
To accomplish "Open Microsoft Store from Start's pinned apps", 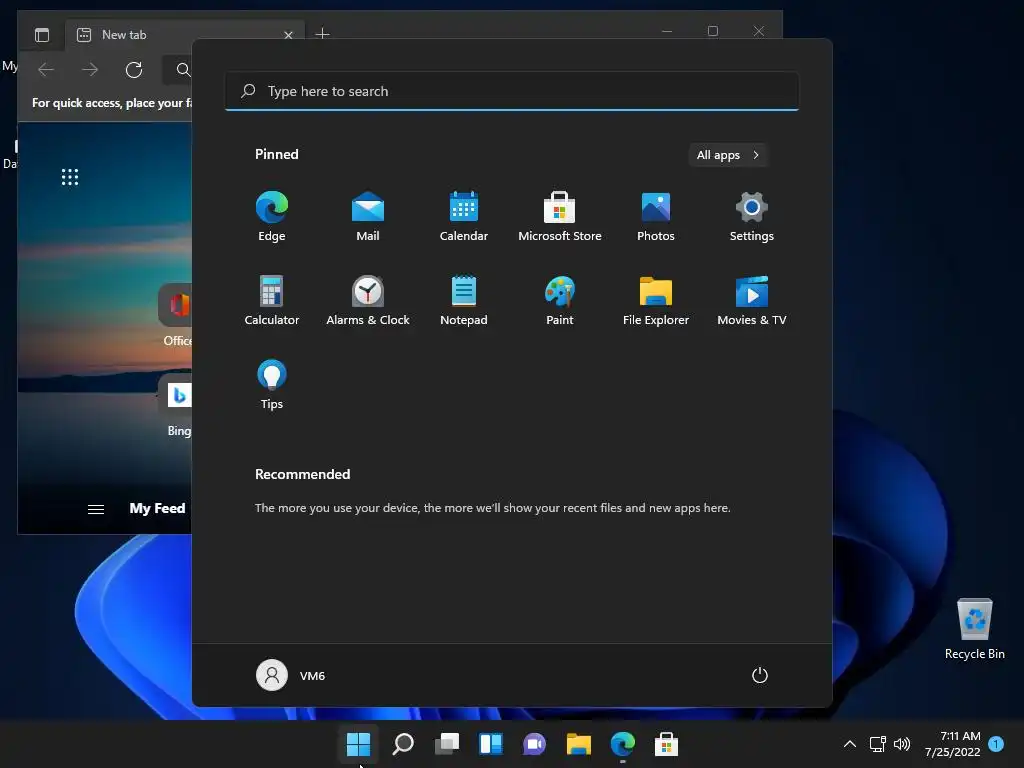I will click(560, 216).
